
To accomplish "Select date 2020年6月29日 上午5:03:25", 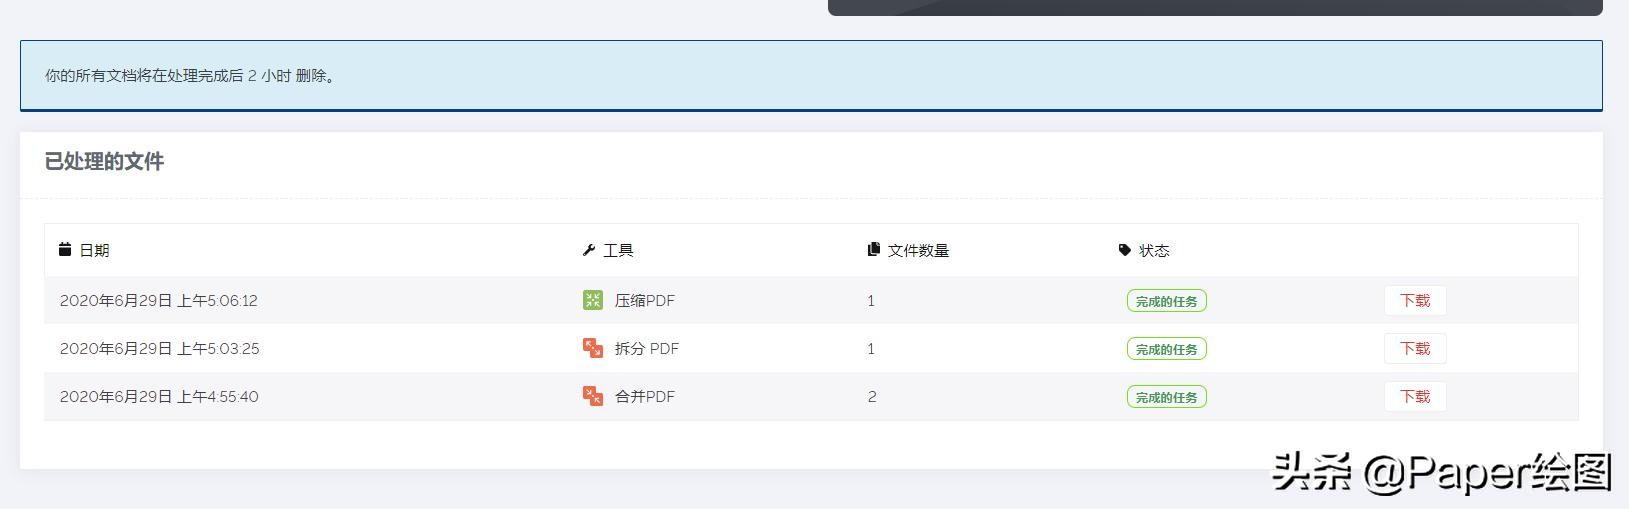I will tap(160, 348).
